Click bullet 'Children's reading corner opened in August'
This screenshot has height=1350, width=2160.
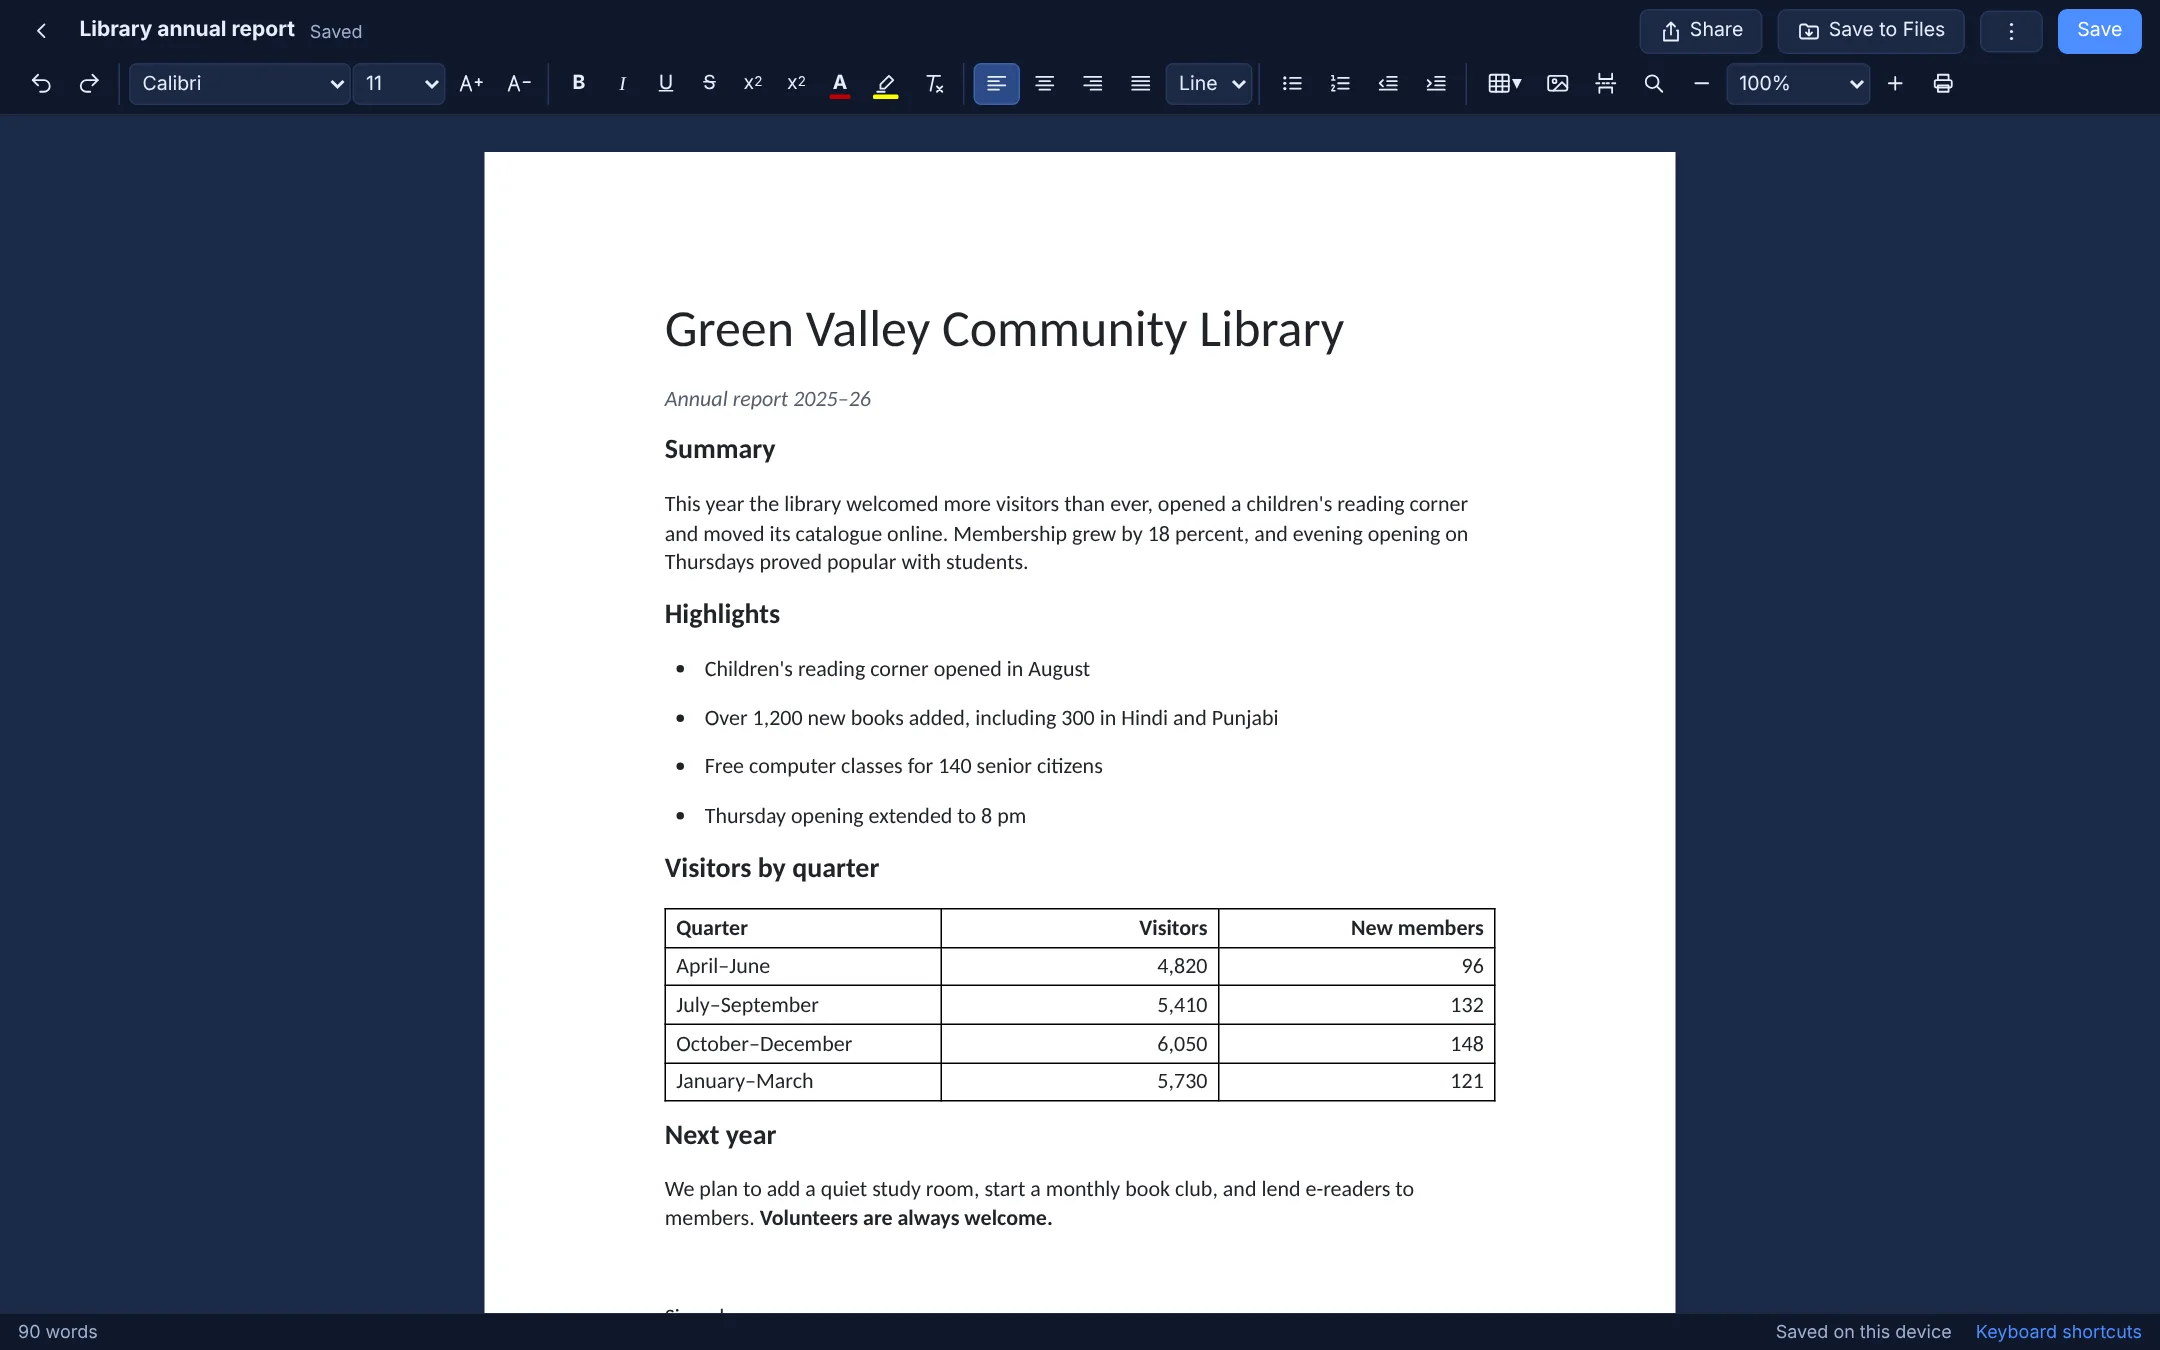tap(897, 669)
